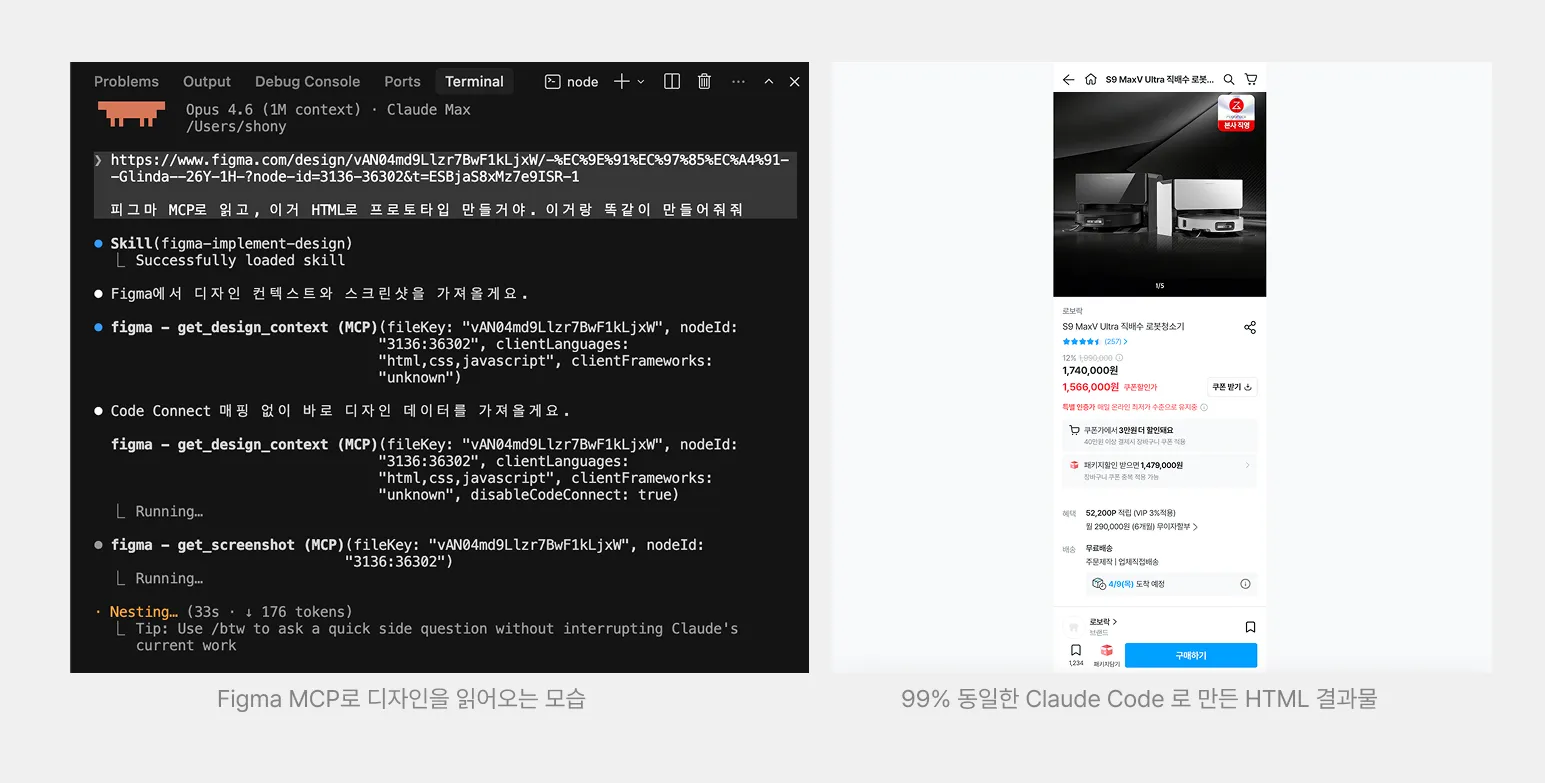The width and height of the screenshot is (1545, 783).
Task: Open terminal panel more actions menu
Action: [738, 82]
